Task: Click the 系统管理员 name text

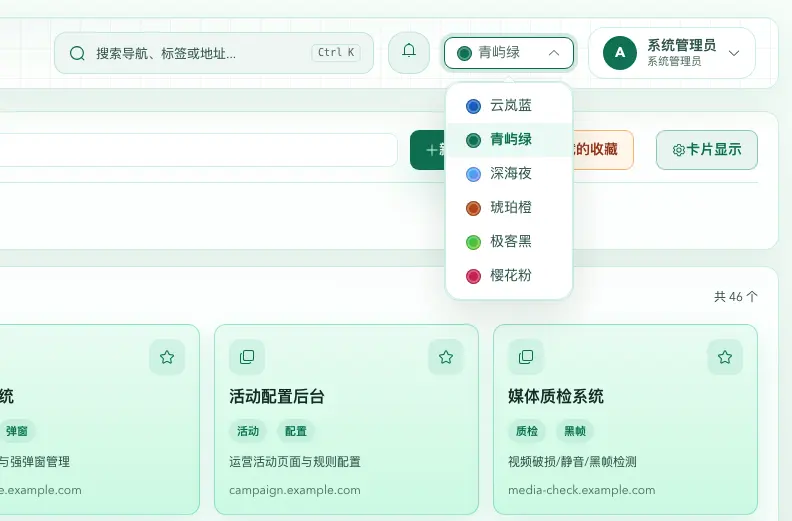Action: tap(681, 45)
